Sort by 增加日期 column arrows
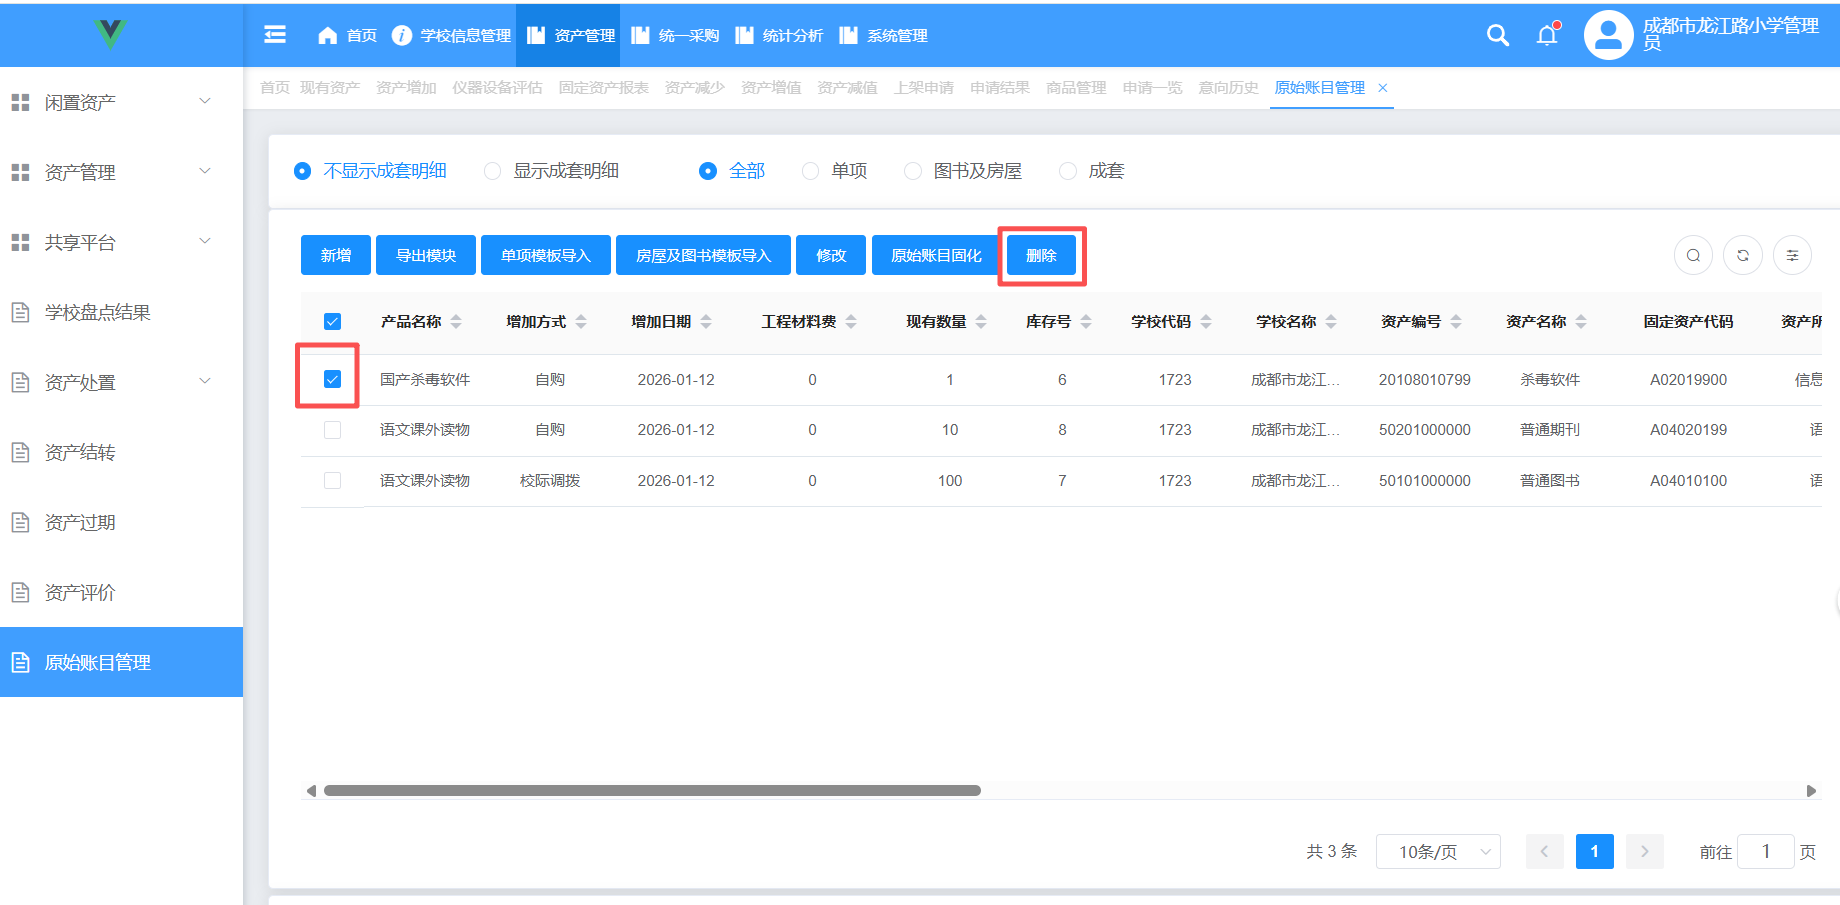This screenshot has width=1840, height=905. 706,322
